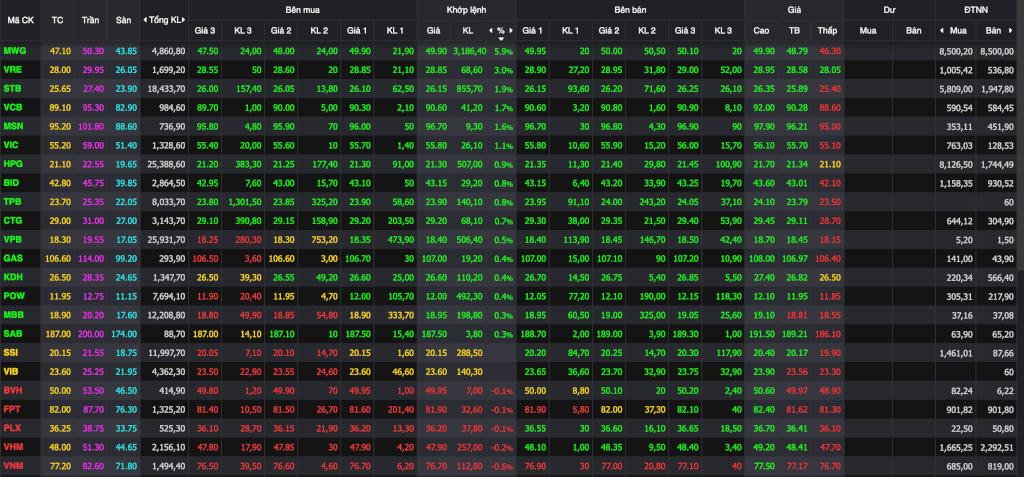1024x477 pixels.
Task: Sort by the TC reference price header
Action: click(x=57, y=20)
